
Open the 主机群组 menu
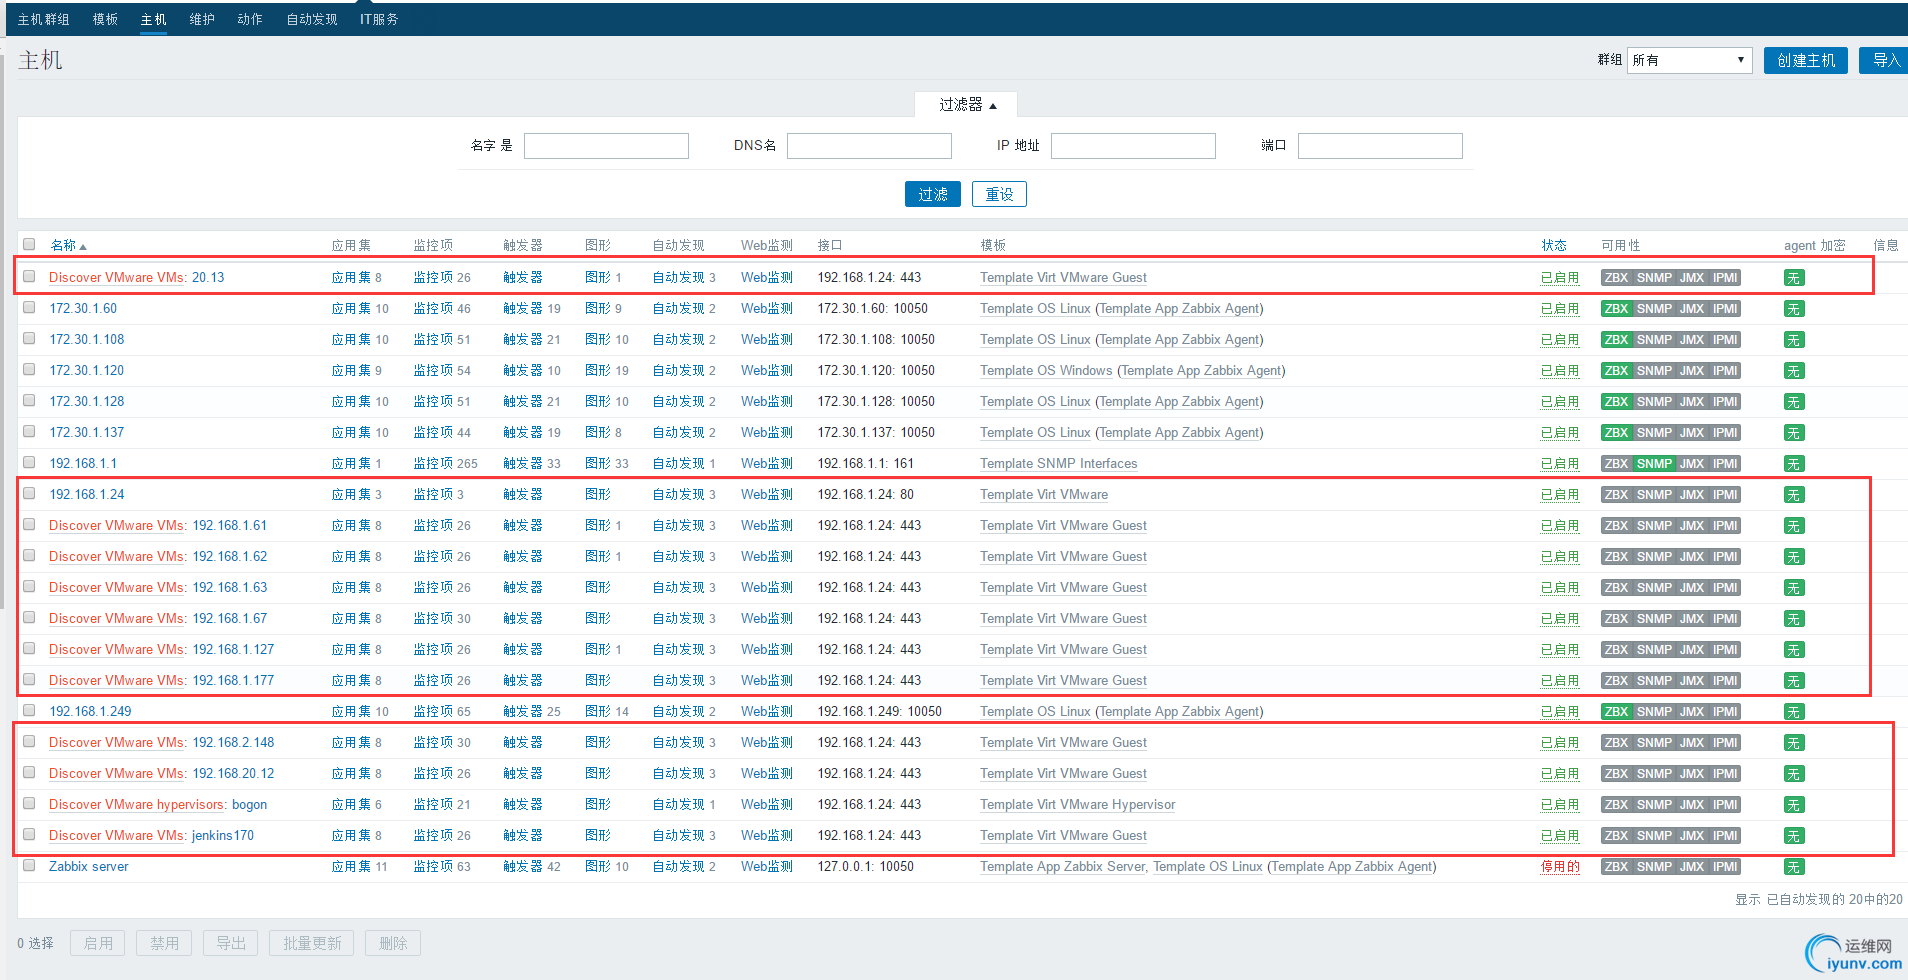(x=44, y=19)
